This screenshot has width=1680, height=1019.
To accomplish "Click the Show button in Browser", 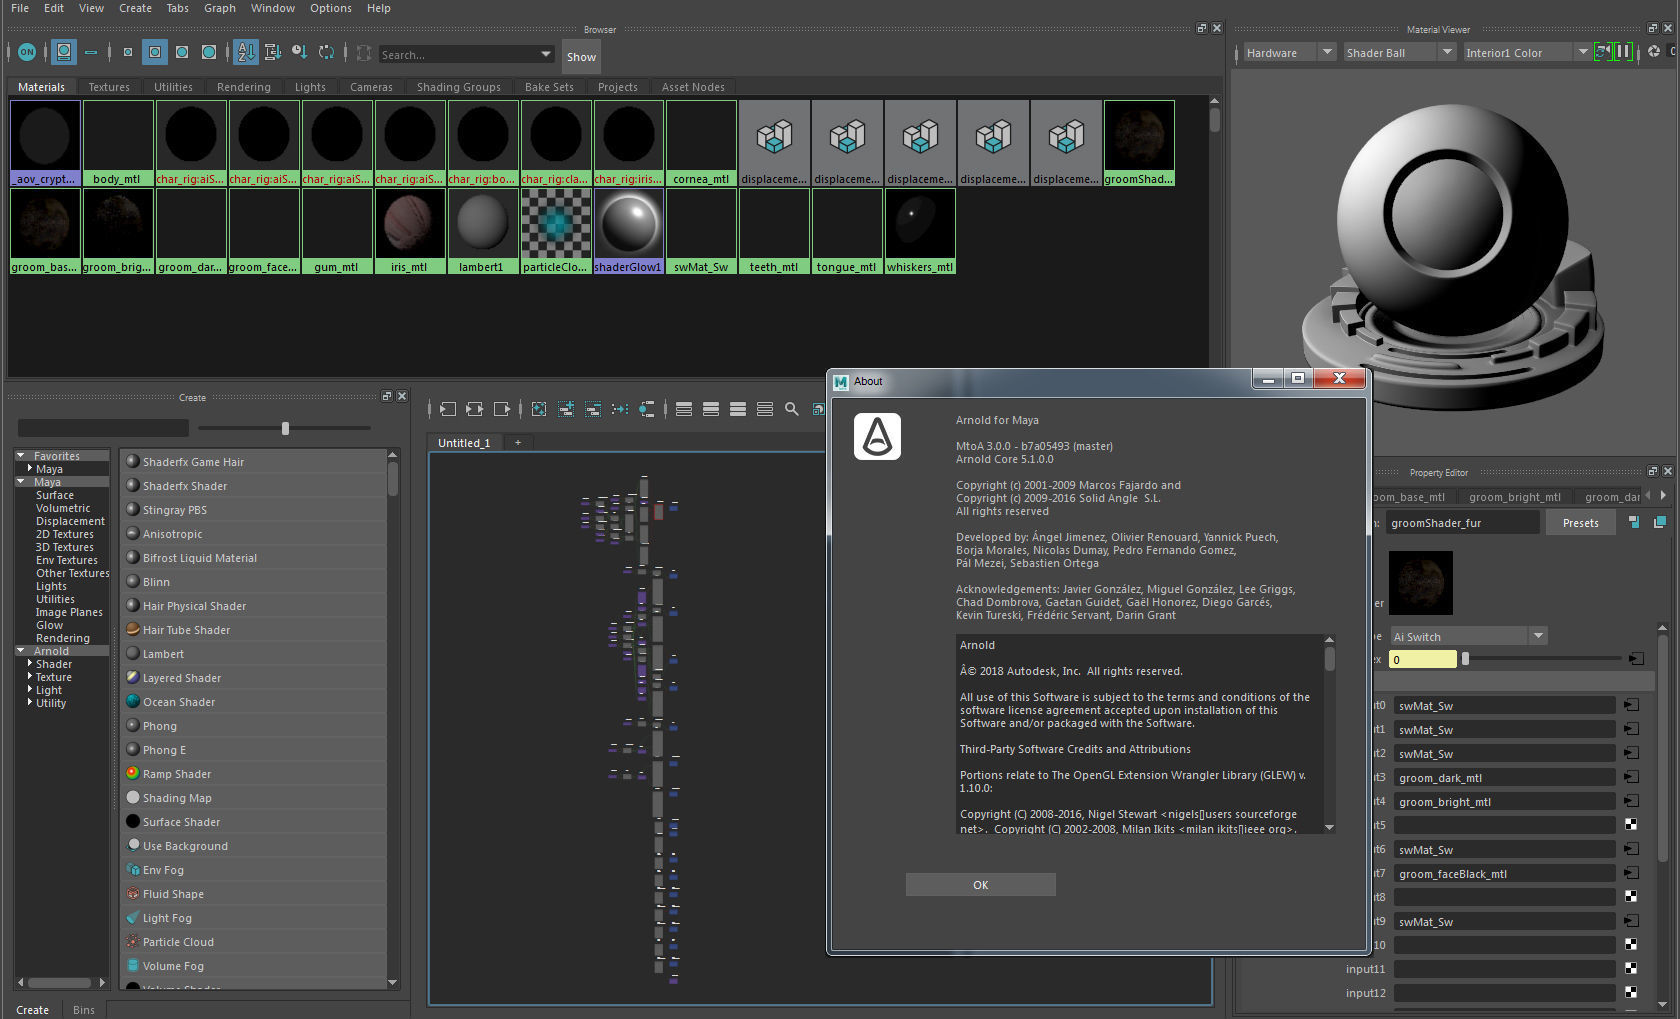I will (x=581, y=57).
